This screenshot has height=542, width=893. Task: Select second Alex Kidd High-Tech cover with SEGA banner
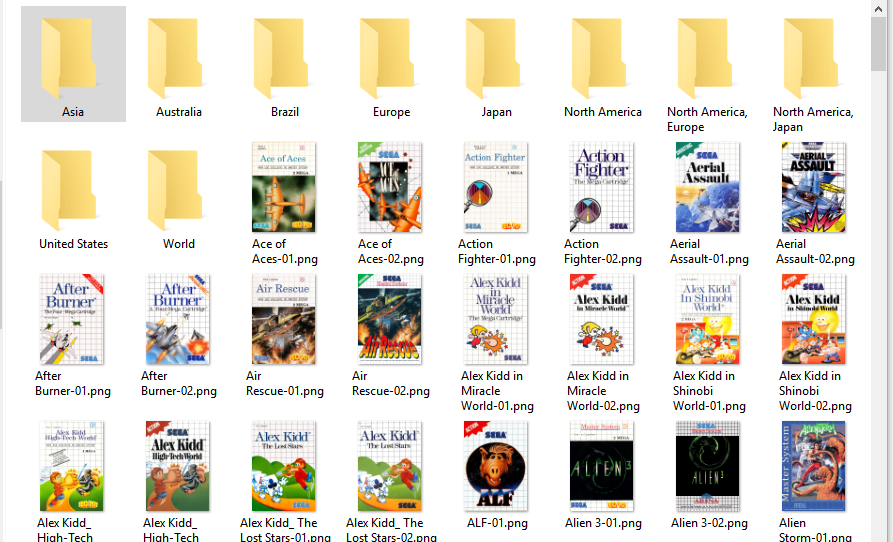click(x=178, y=466)
